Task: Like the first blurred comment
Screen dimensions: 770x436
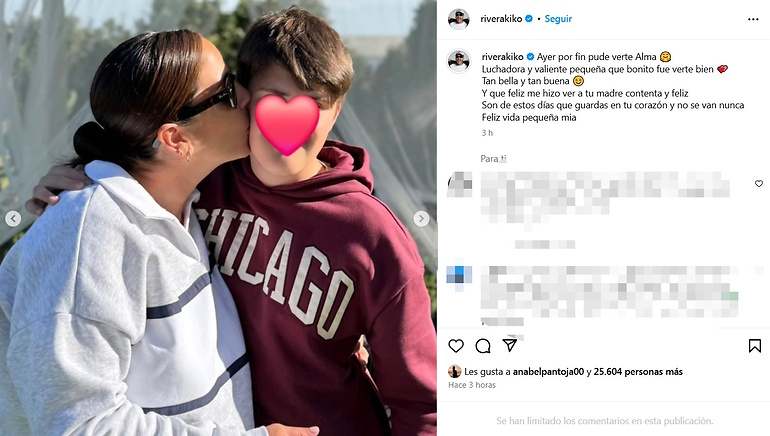Action: tap(759, 183)
